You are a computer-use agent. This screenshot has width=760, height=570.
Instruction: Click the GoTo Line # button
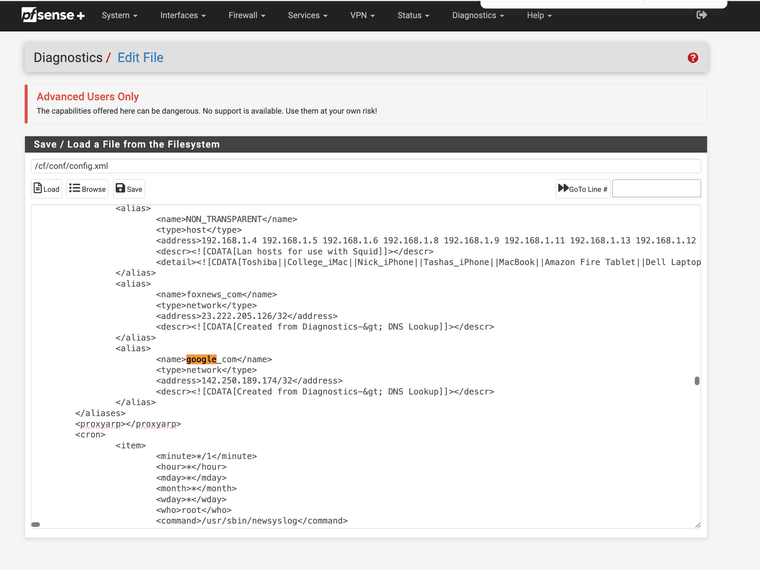coord(582,189)
